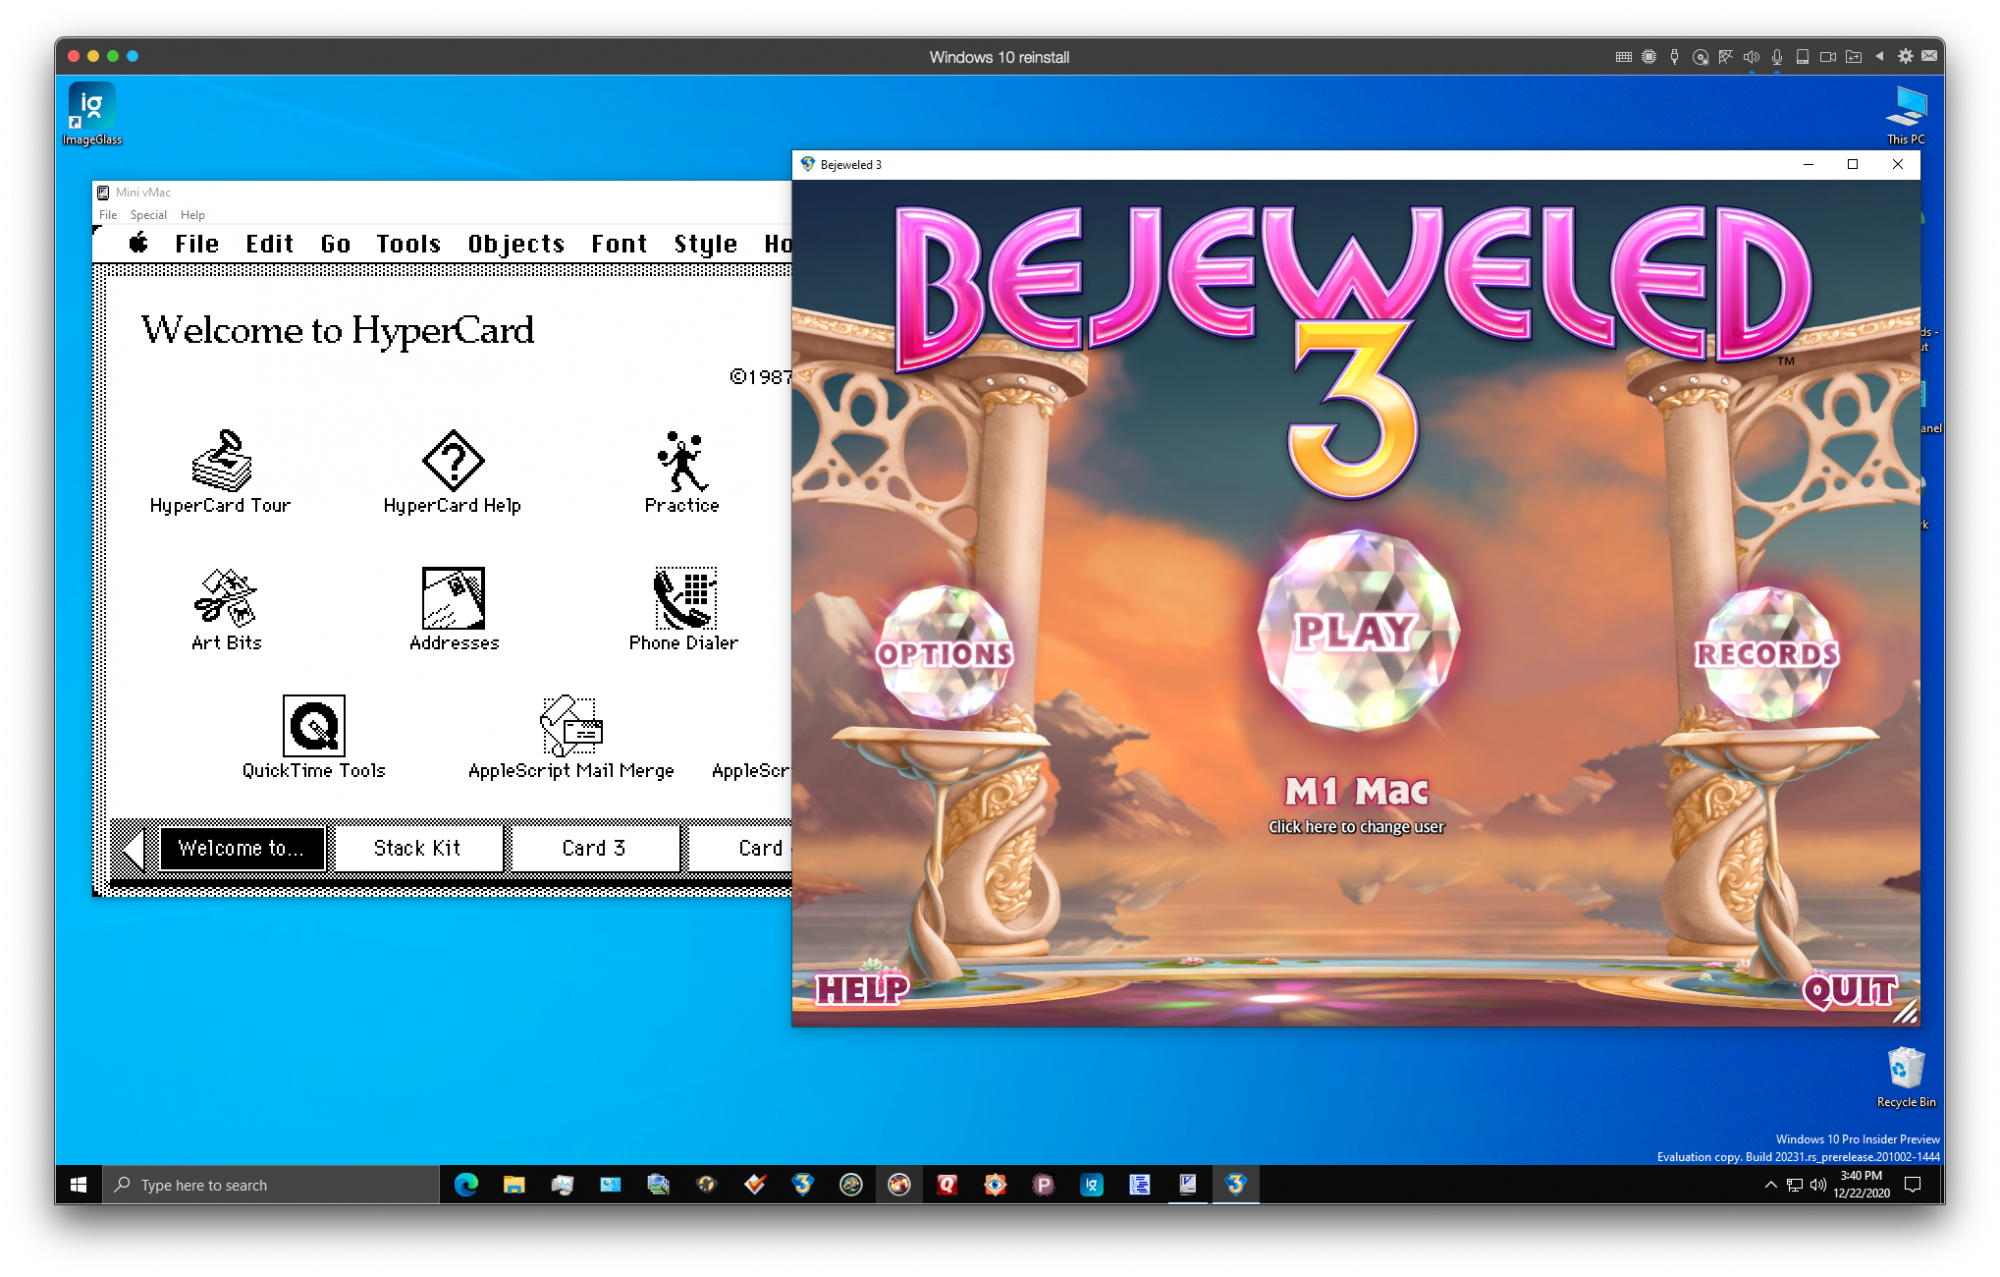Image resolution: width=2000 pixels, height=1277 pixels.
Task: Open HyperCard File menu
Action: 197,243
